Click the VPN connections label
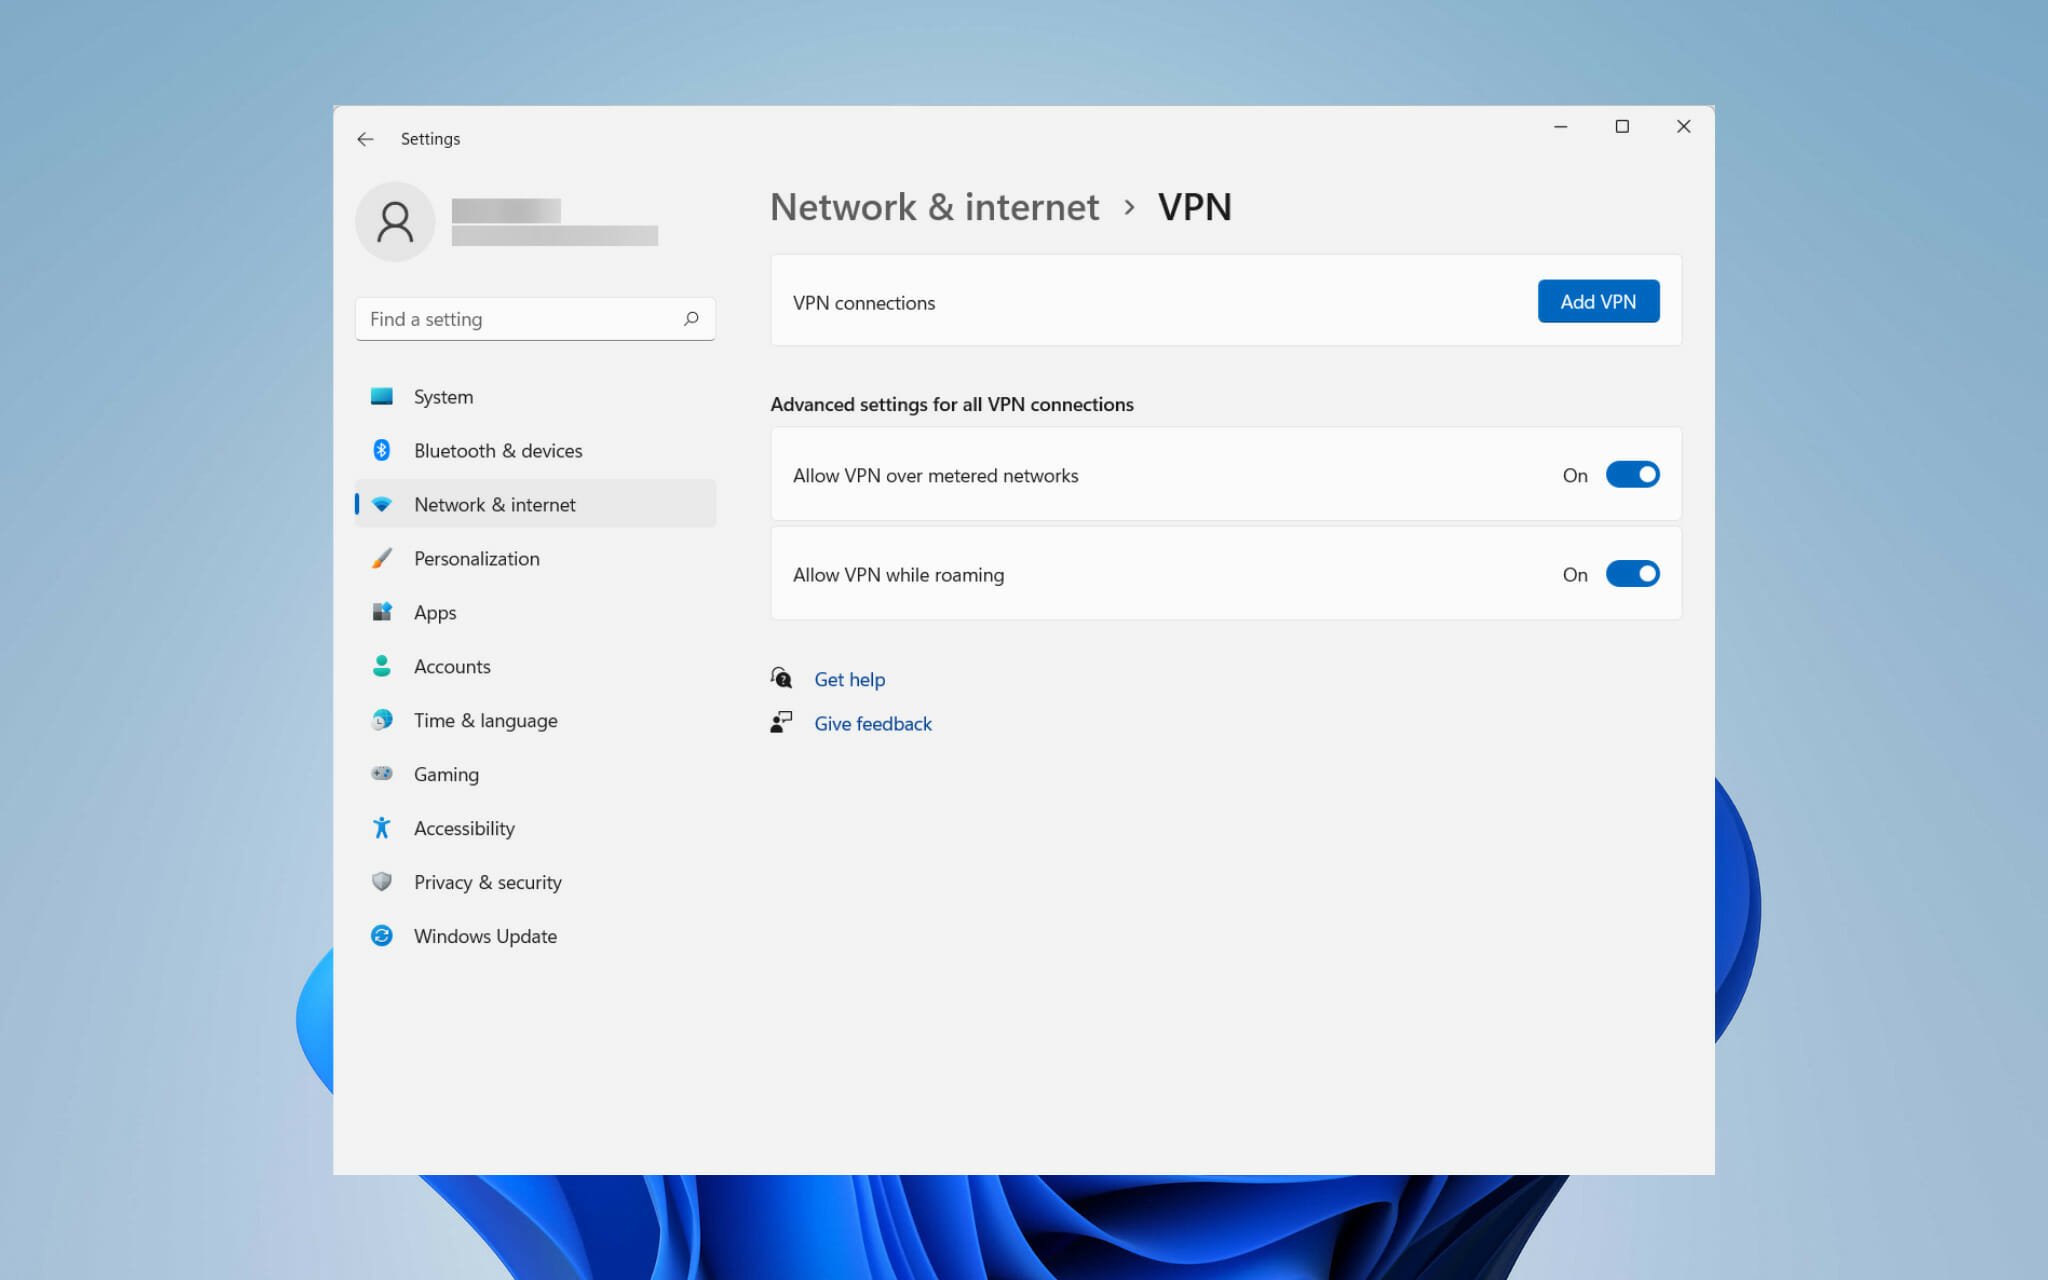The image size is (2048, 1280). click(x=864, y=303)
